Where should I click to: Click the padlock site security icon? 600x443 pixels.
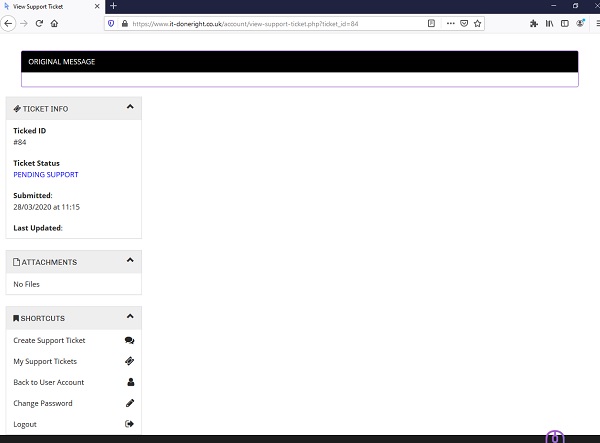click(124, 24)
